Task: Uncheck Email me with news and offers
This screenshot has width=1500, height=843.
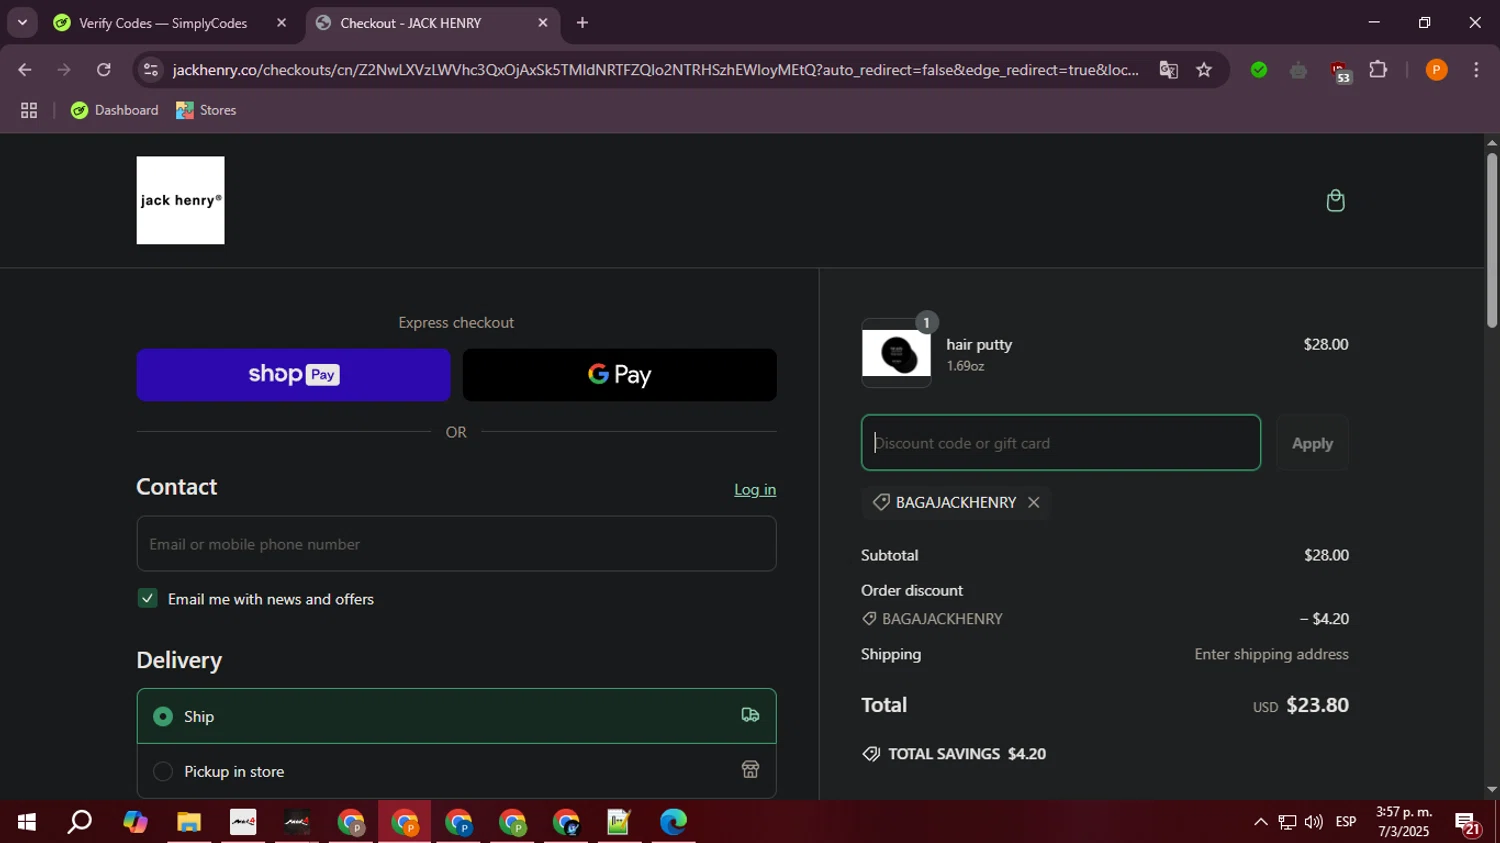Action: 147,599
